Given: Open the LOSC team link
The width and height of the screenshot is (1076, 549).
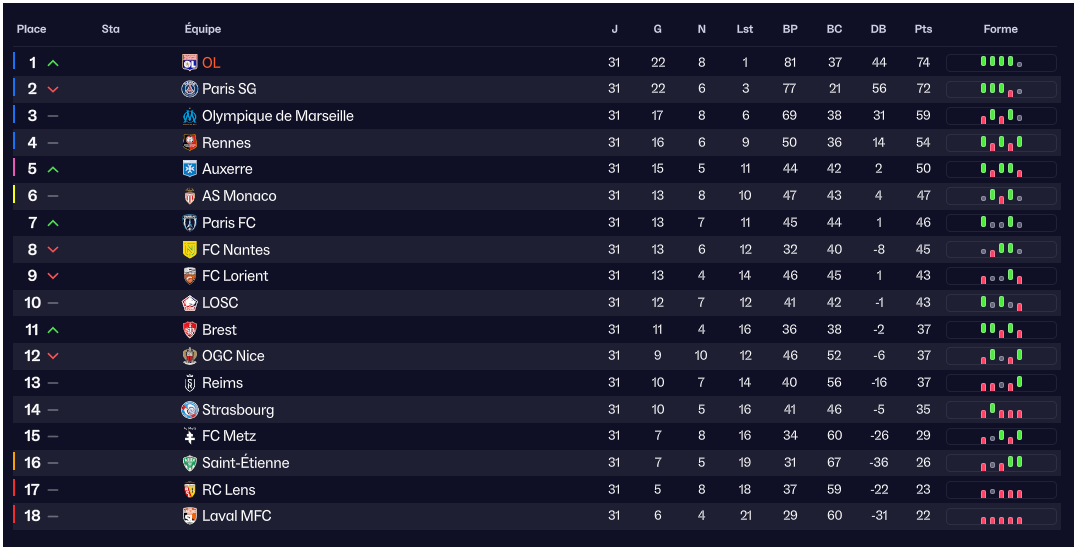Looking at the screenshot, I should (220, 303).
